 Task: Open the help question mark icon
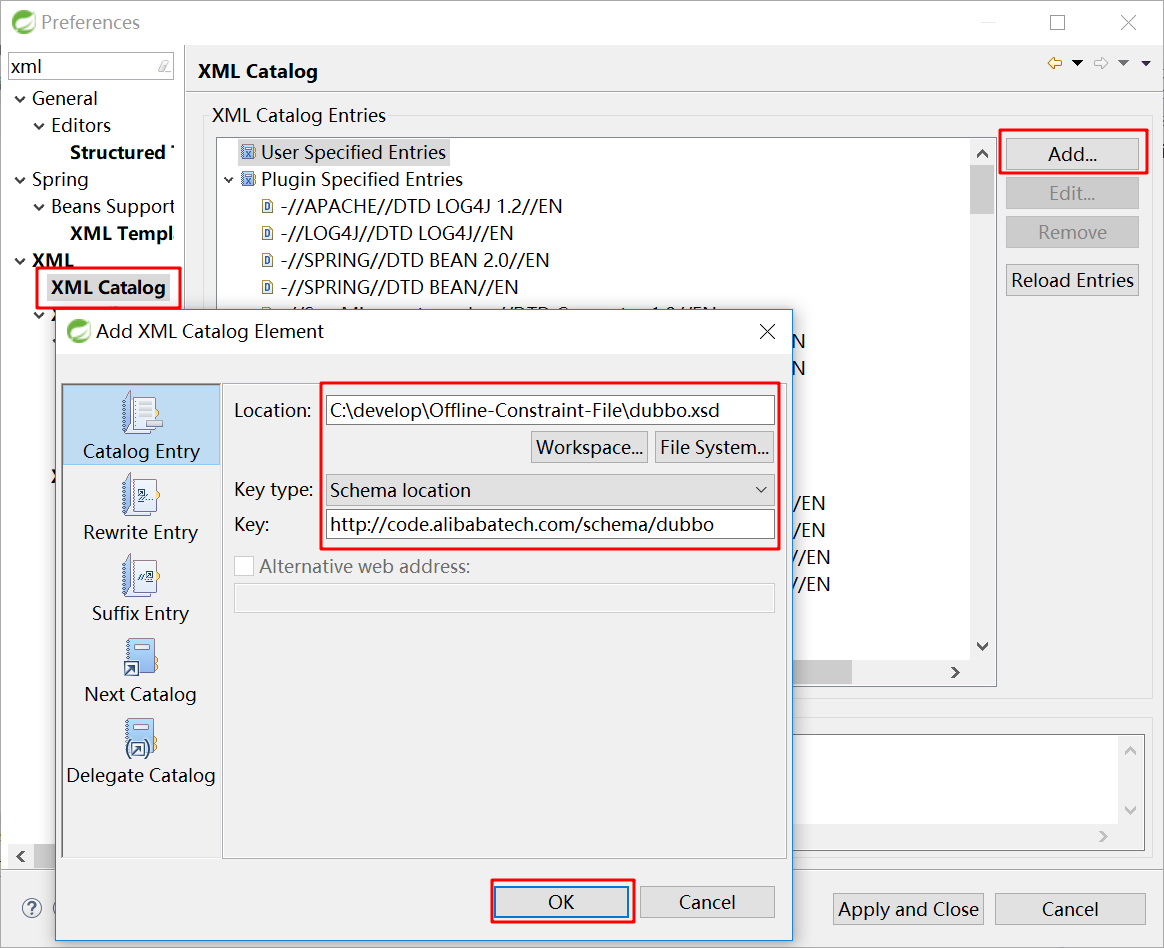click(x=32, y=908)
